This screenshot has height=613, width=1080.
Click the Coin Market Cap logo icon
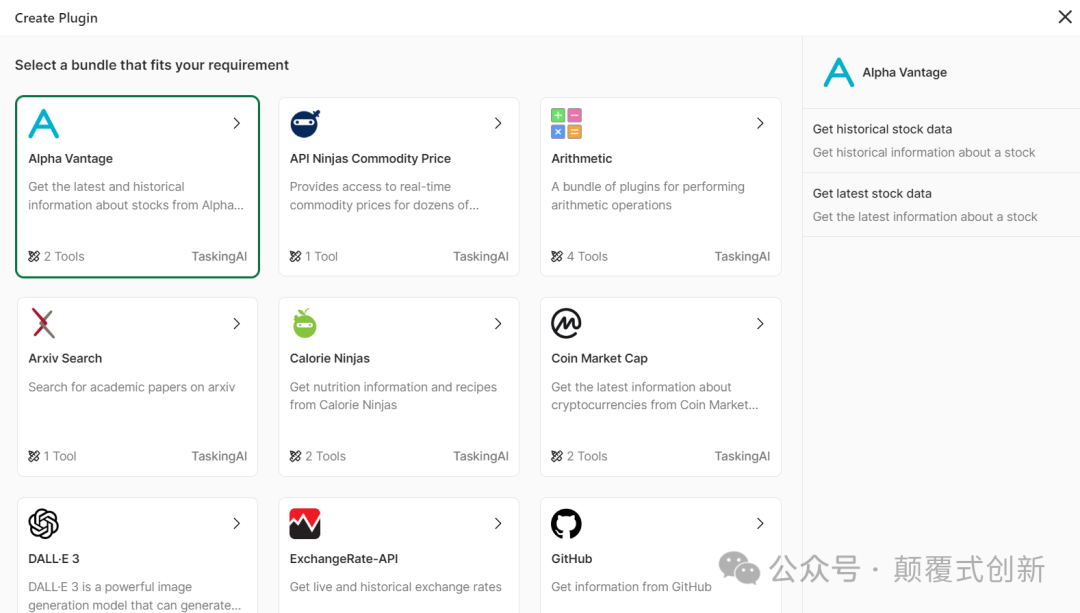click(566, 323)
